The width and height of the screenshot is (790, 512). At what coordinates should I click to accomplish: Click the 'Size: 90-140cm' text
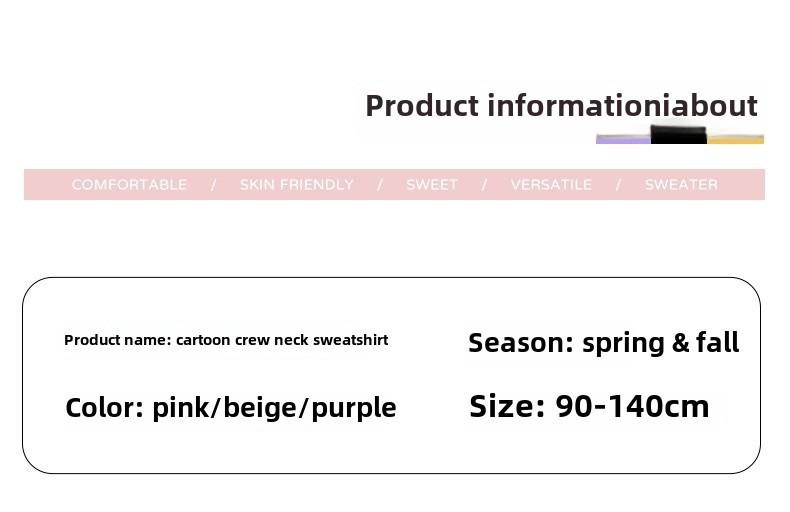click(589, 406)
